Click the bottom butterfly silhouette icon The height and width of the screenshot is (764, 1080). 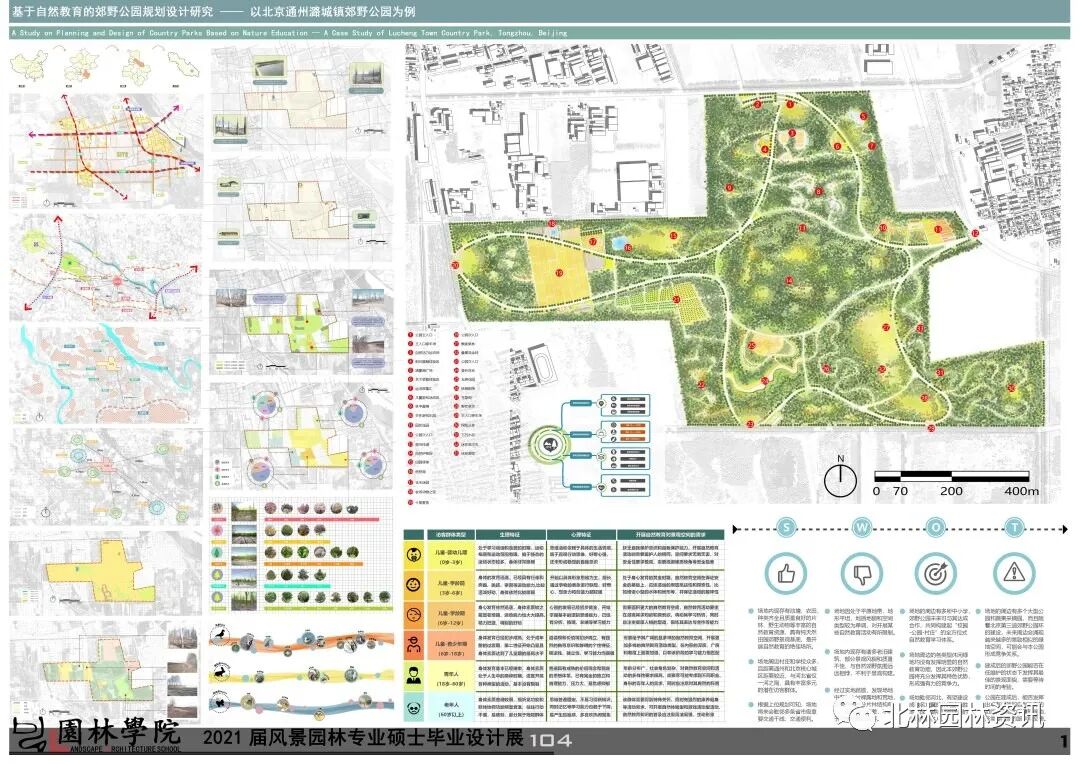pyautogui.click(x=220, y=703)
